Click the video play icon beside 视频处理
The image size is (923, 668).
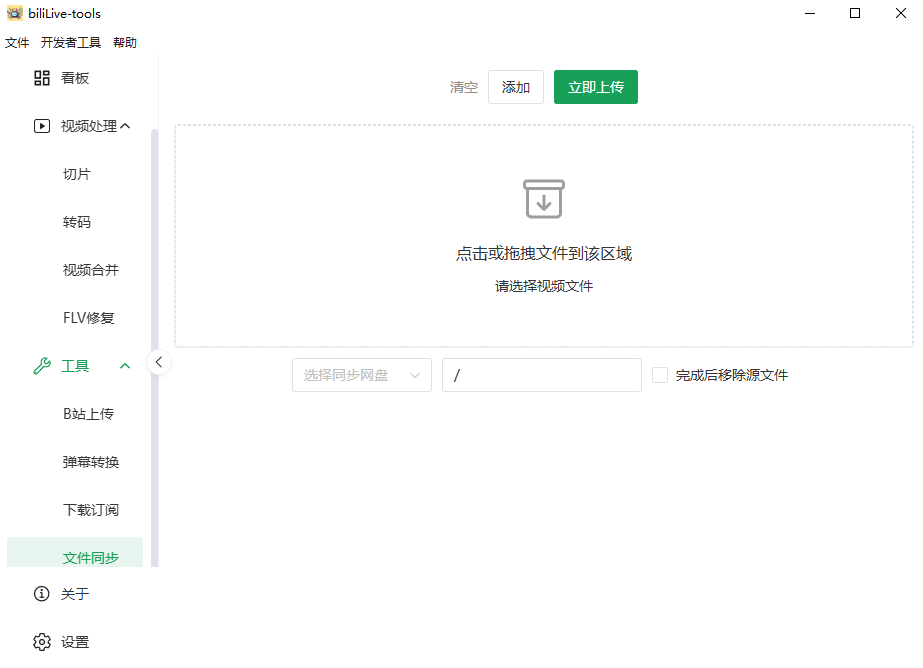pos(42,126)
